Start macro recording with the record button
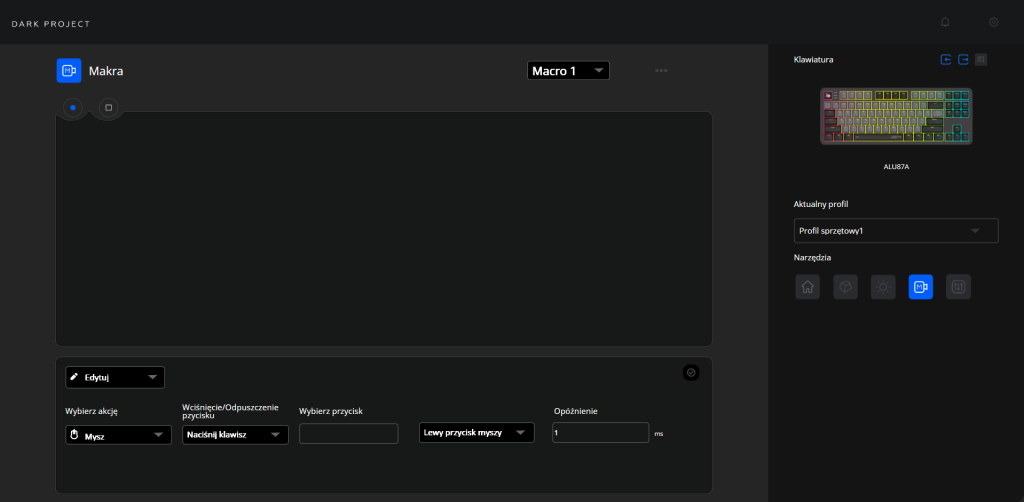 coord(73,106)
